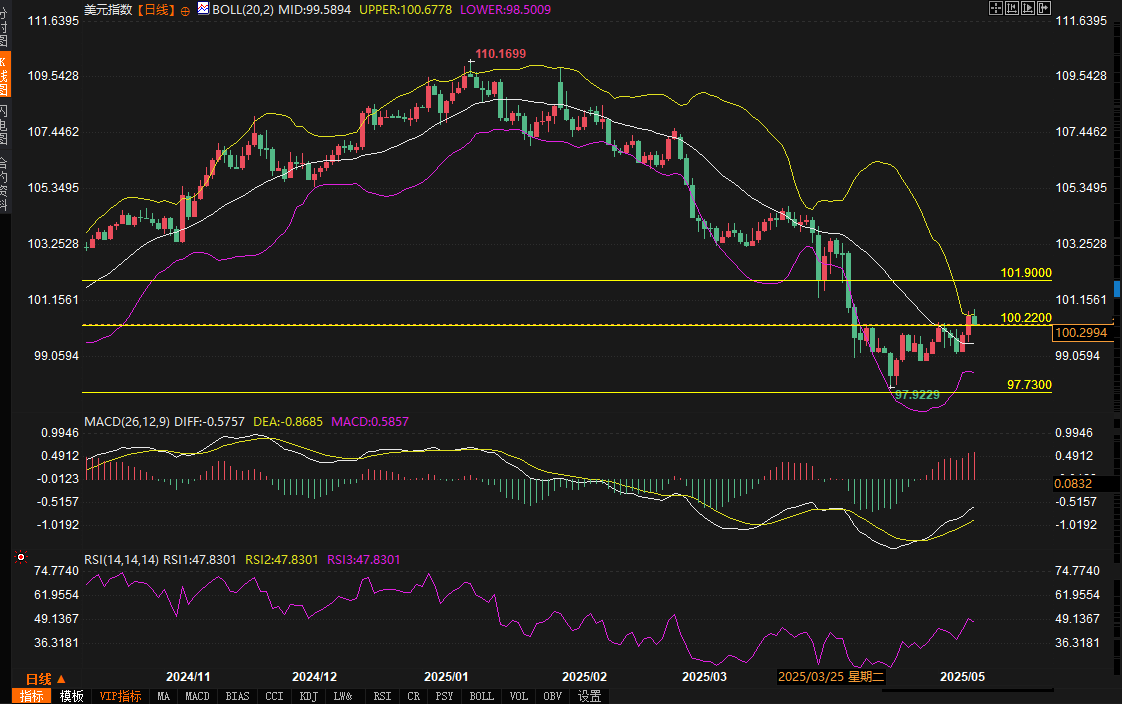This screenshot has width=1122, height=704.
Task: Click the DEA:-0.8685 value
Action: click(x=288, y=421)
